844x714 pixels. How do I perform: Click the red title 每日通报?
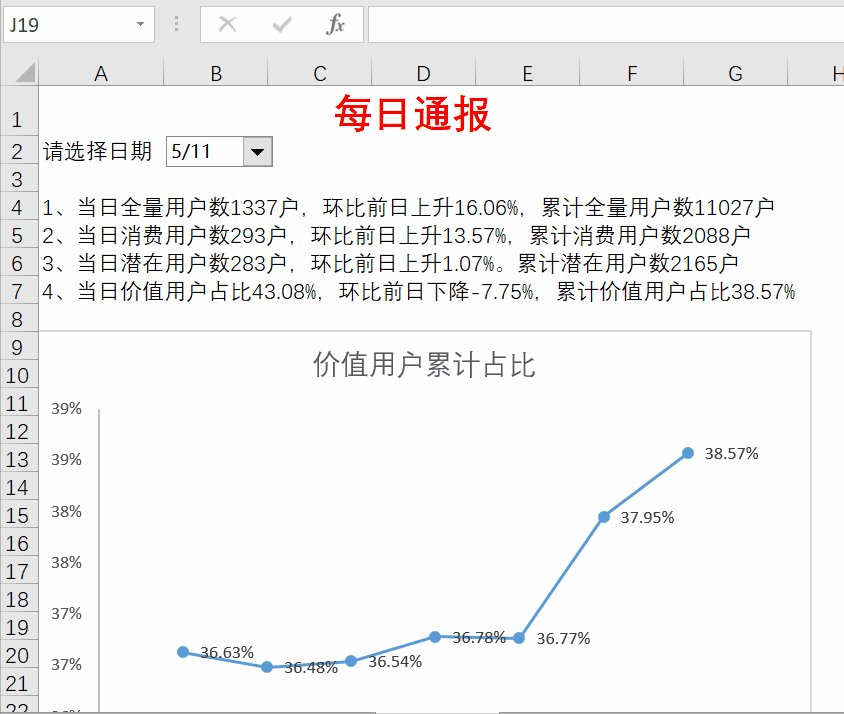(413, 114)
